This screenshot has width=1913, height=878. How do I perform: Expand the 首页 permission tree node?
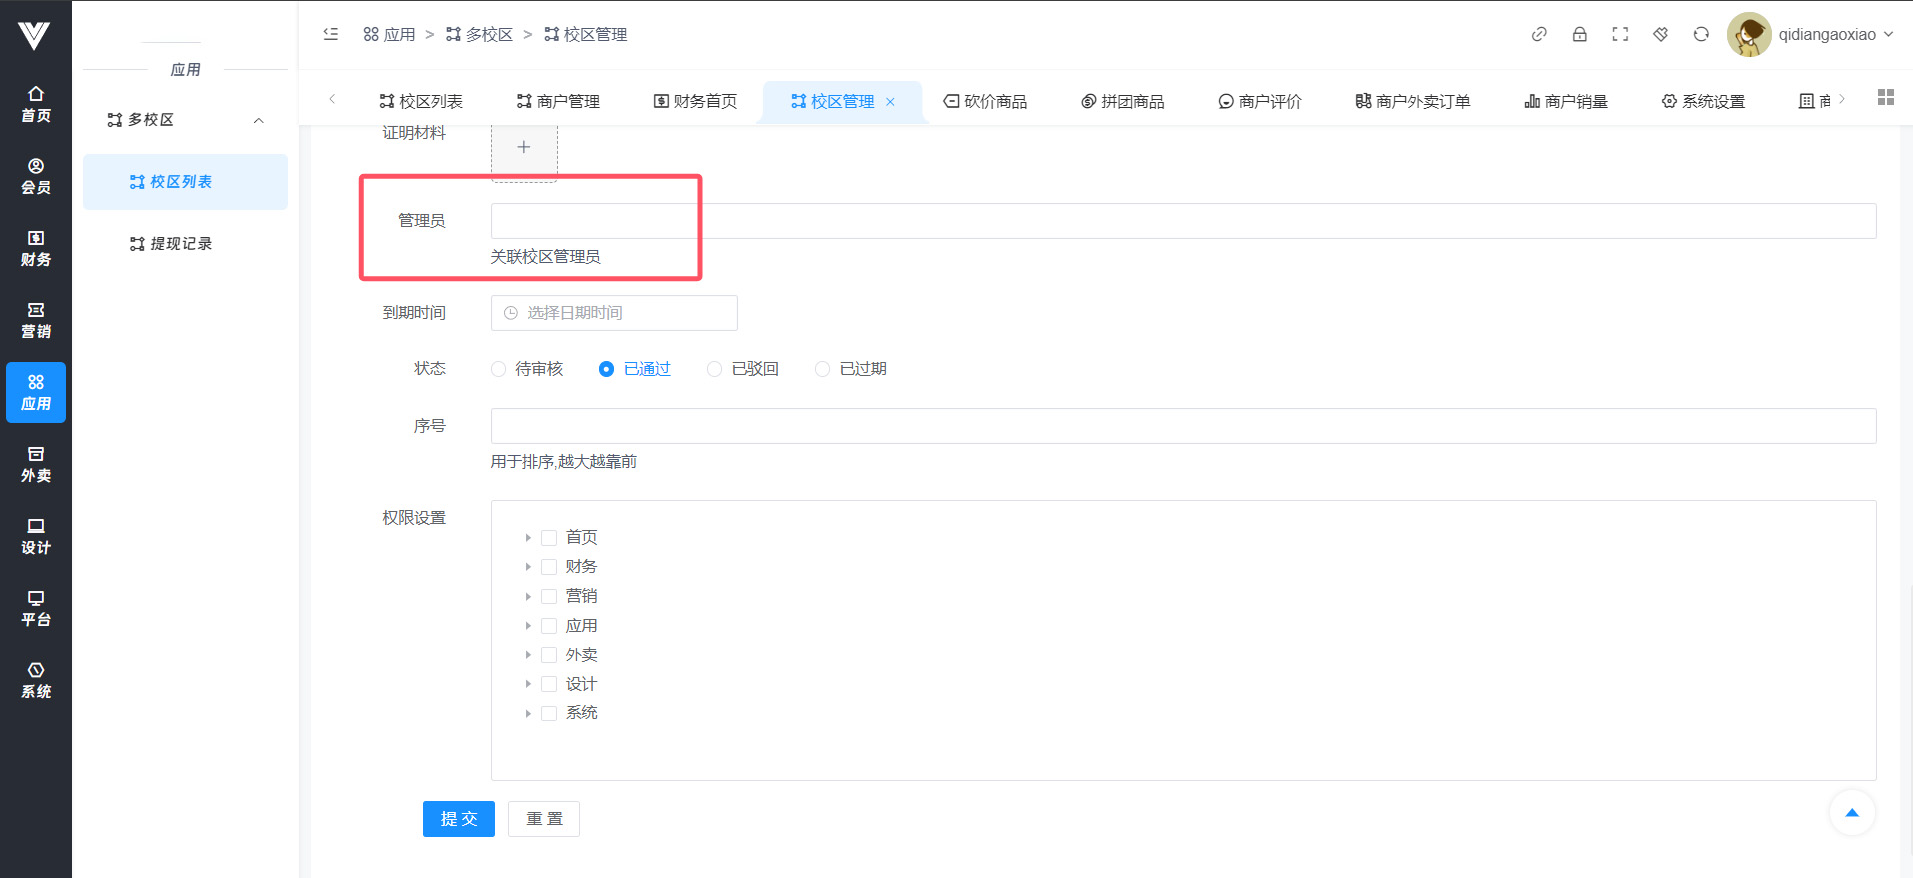point(528,538)
